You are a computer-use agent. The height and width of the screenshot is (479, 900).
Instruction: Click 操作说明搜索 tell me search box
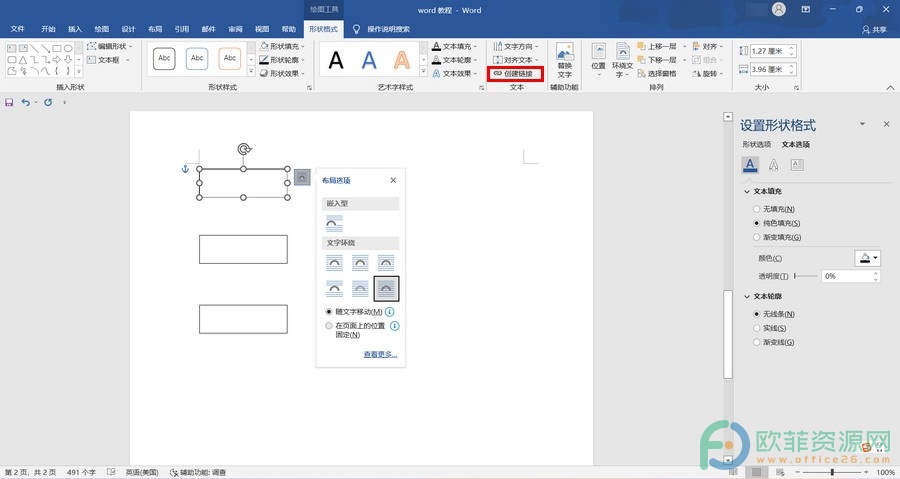point(382,29)
